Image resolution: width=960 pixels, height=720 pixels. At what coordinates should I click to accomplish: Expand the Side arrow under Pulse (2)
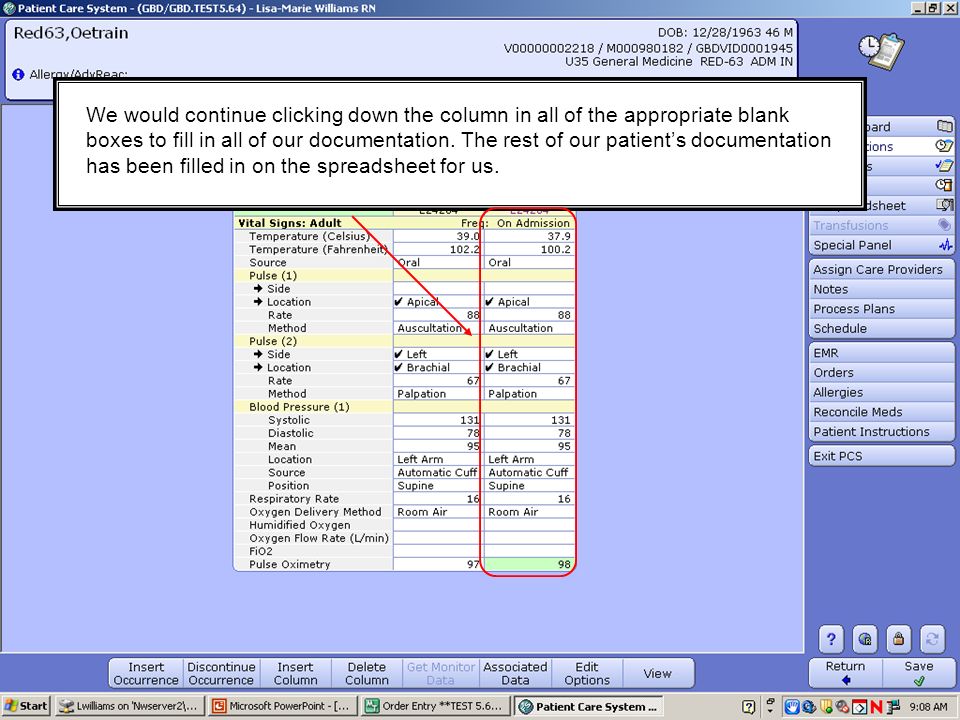tap(258, 354)
